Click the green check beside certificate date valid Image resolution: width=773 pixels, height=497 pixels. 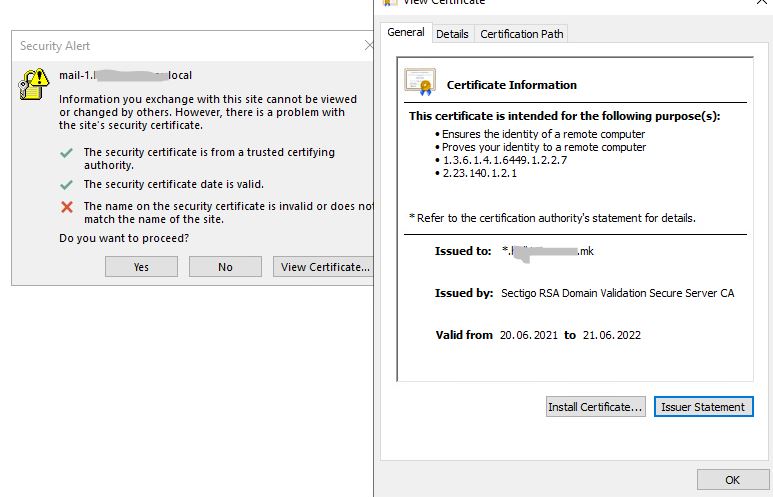[x=67, y=185]
